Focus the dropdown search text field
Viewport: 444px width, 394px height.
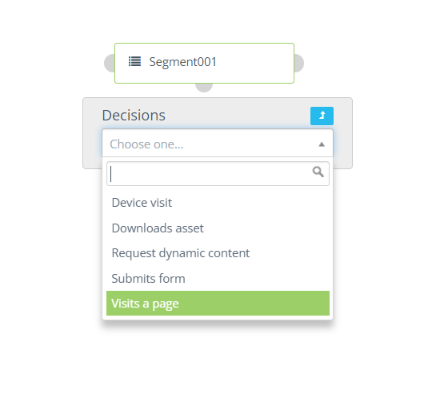pyautogui.click(x=210, y=174)
